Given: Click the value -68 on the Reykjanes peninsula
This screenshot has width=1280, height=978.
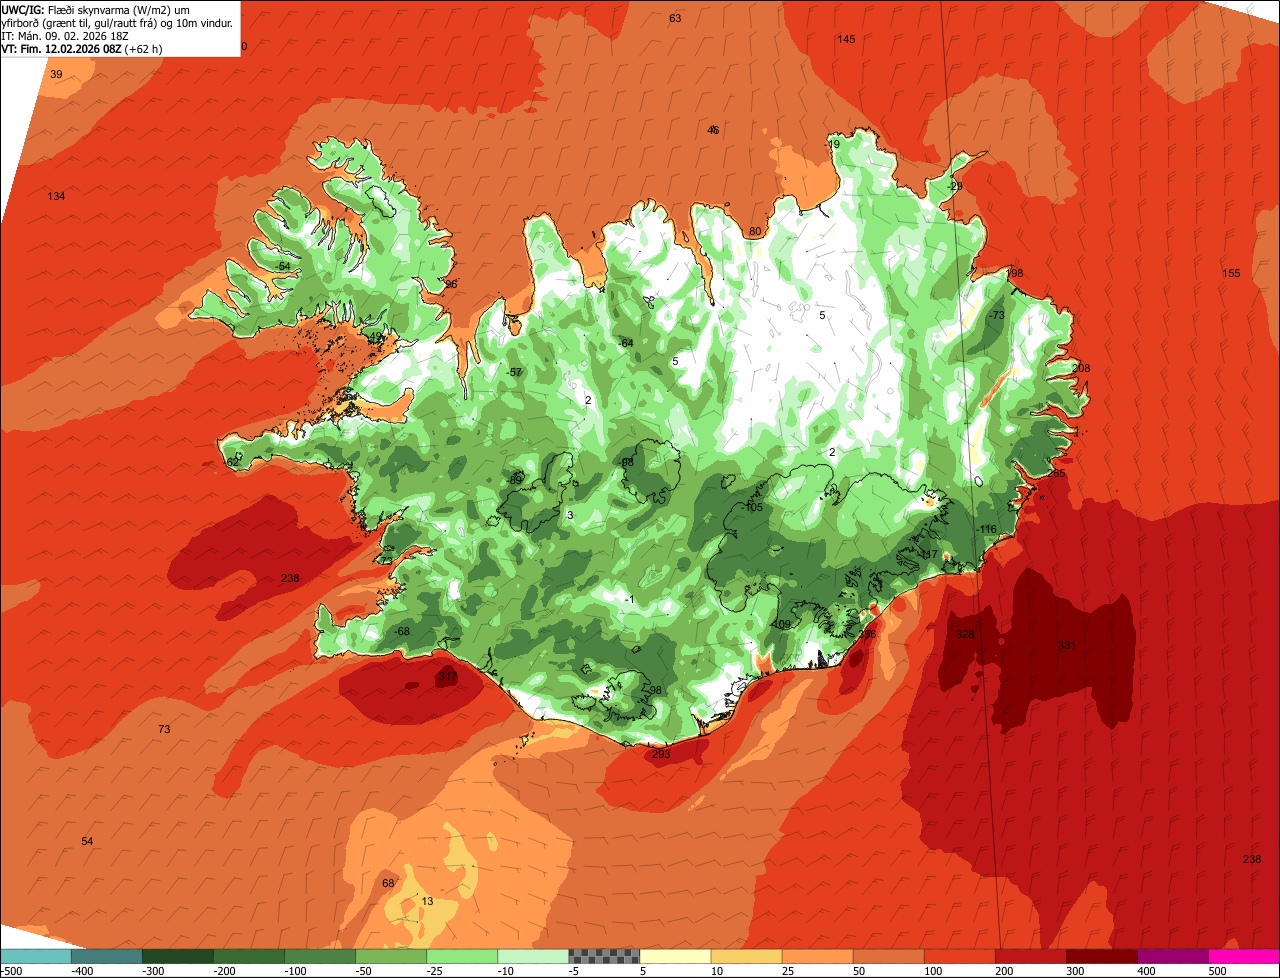Looking at the screenshot, I should [x=402, y=631].
